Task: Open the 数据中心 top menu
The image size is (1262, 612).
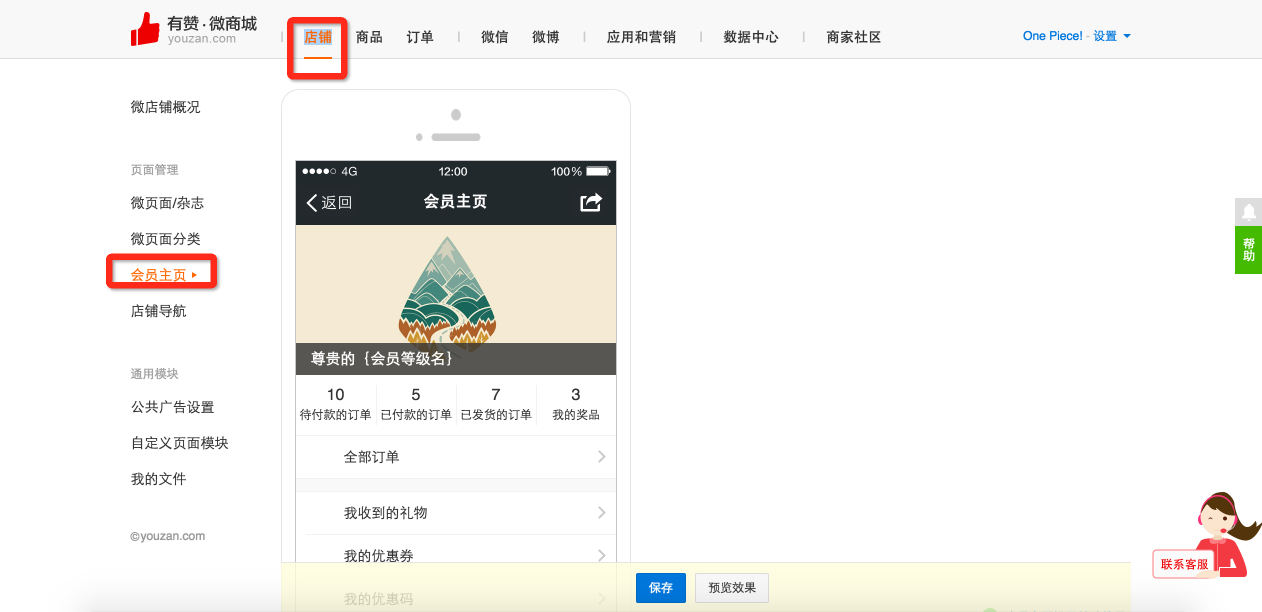Action: [751, 37]
